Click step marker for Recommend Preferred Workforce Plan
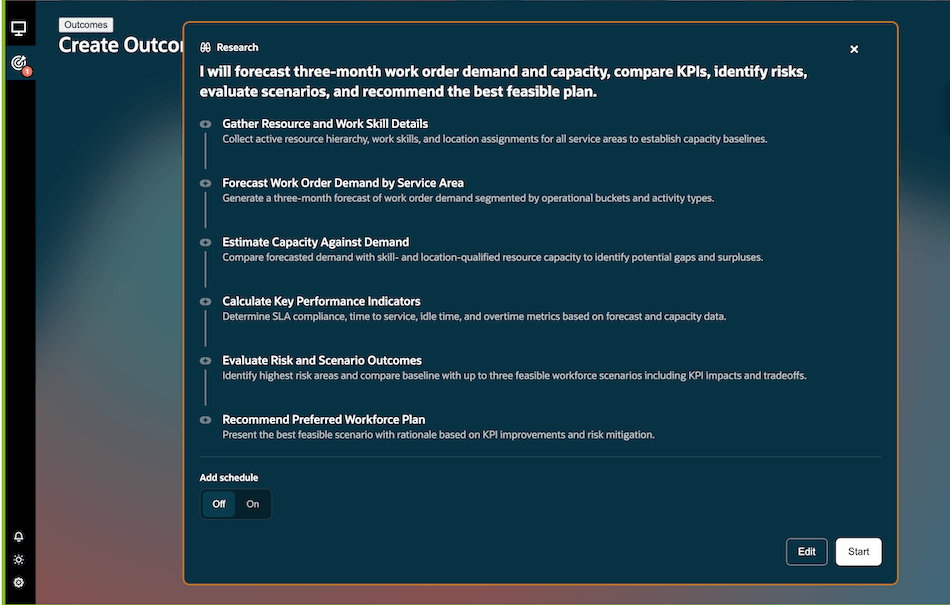 [205, 420]
